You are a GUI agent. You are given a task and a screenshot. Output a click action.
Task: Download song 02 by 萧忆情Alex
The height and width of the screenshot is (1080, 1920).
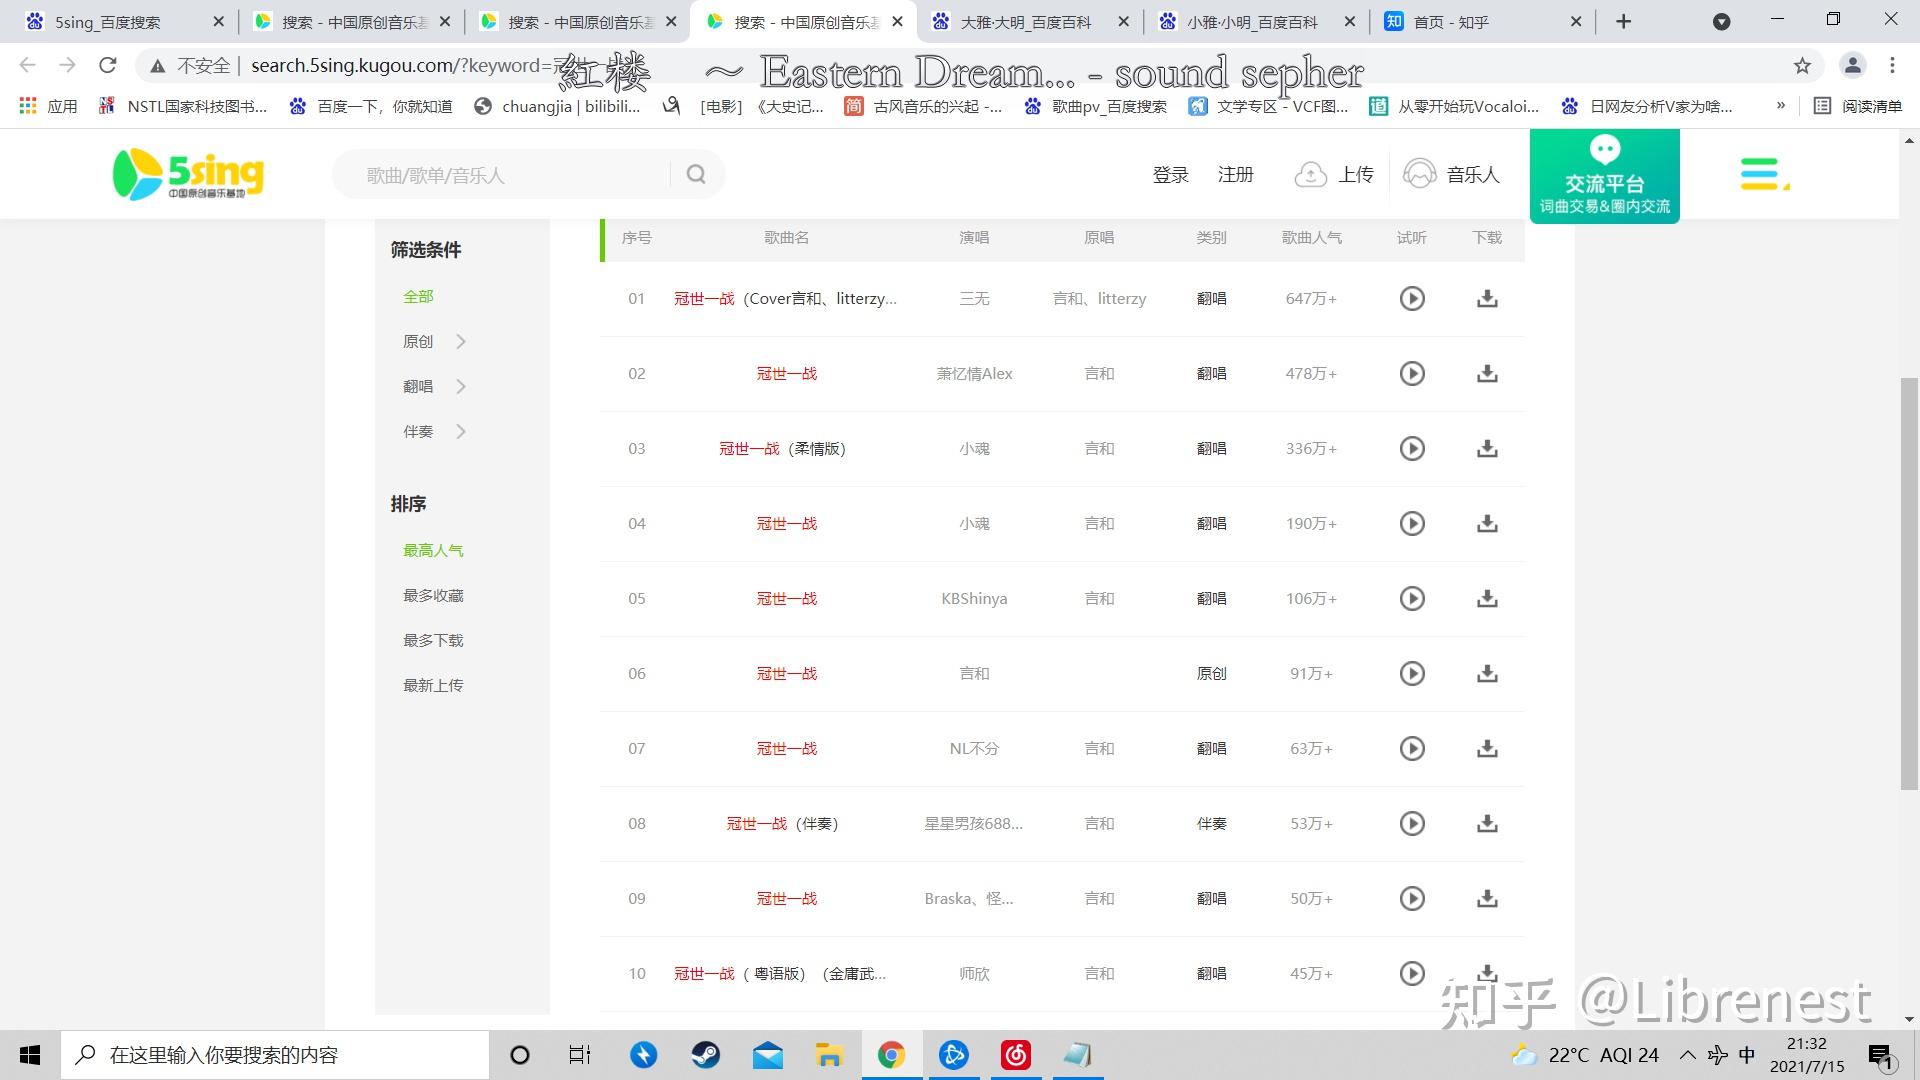click(x=1487, y=373)
